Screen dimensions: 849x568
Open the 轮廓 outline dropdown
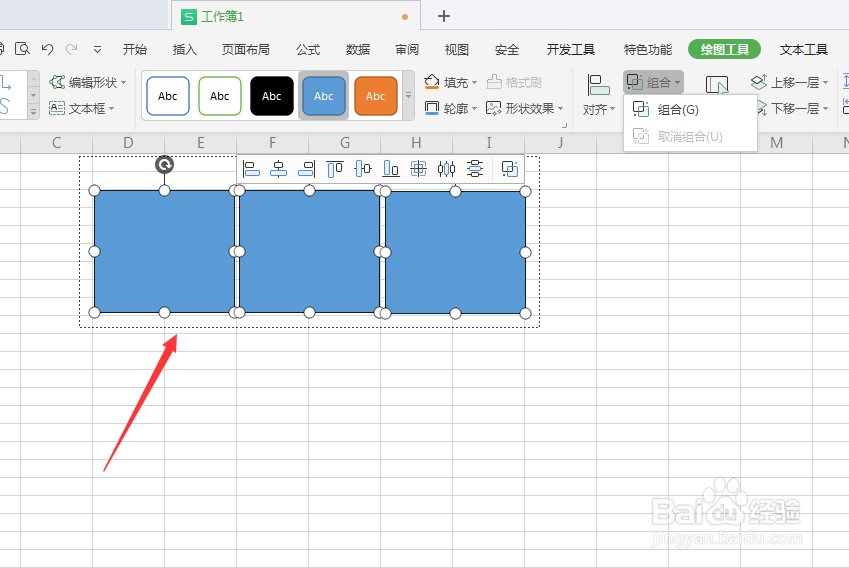450,108
